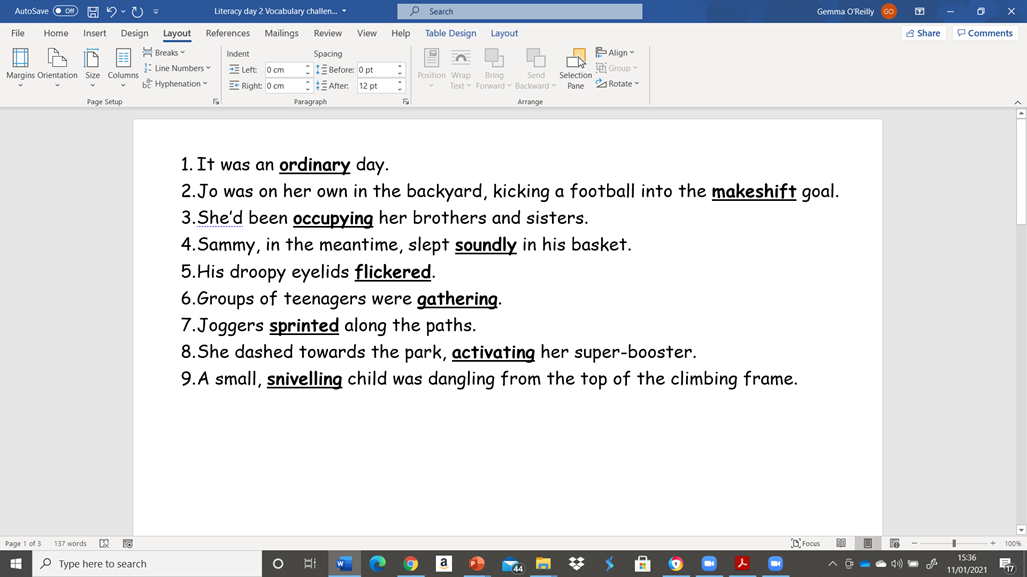Image resolution: width=1027 pixels, height=577 pixels.
Task: Open the Selection Pane
Action: click(575, 68)
